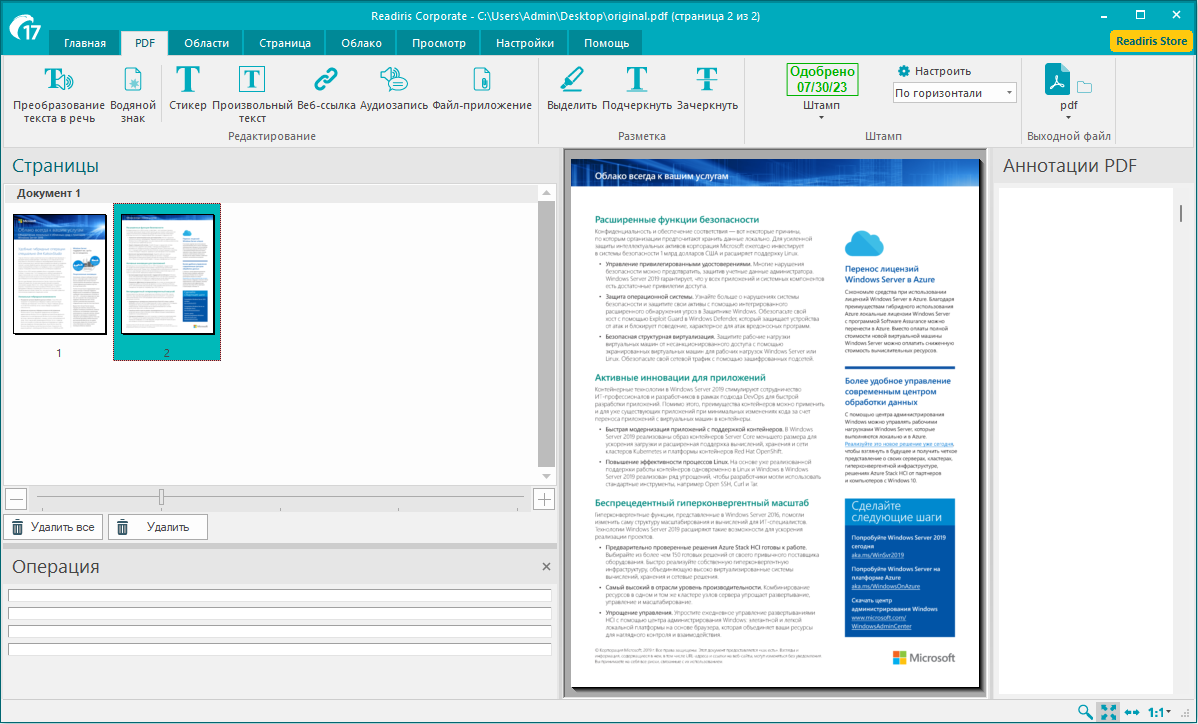
Task: Activate the Highlight markup tool
Action: click(x=571, y=80)
